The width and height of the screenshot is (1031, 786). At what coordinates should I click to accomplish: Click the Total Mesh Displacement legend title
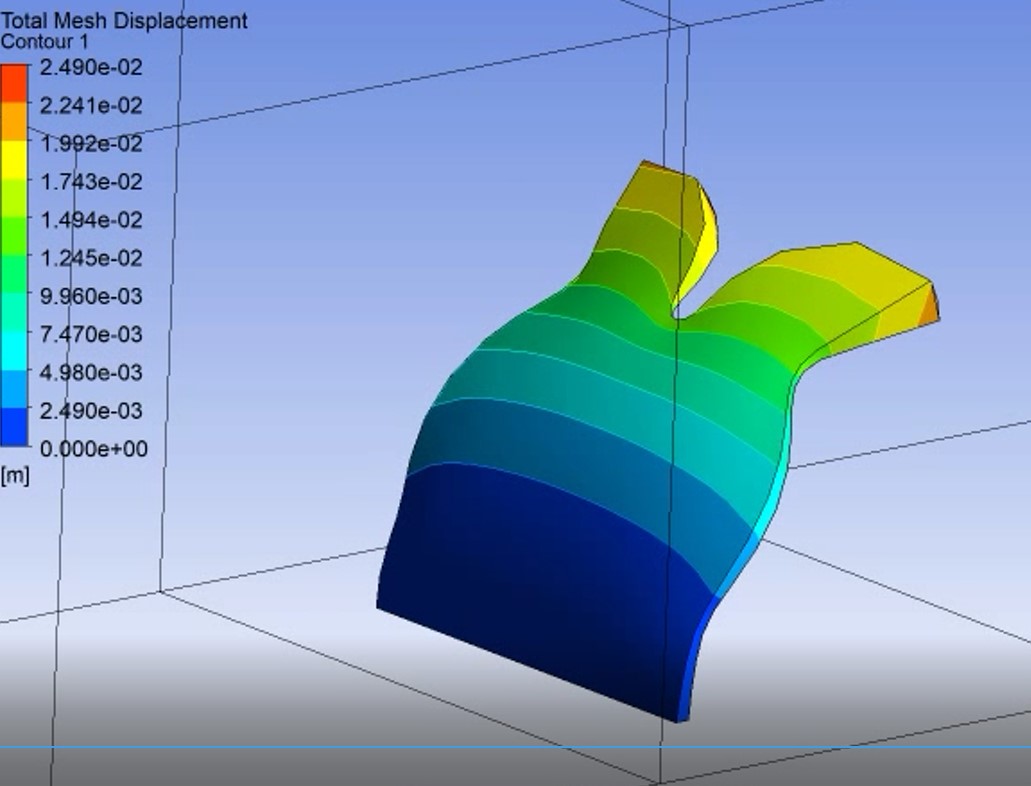tap(123, 20)
